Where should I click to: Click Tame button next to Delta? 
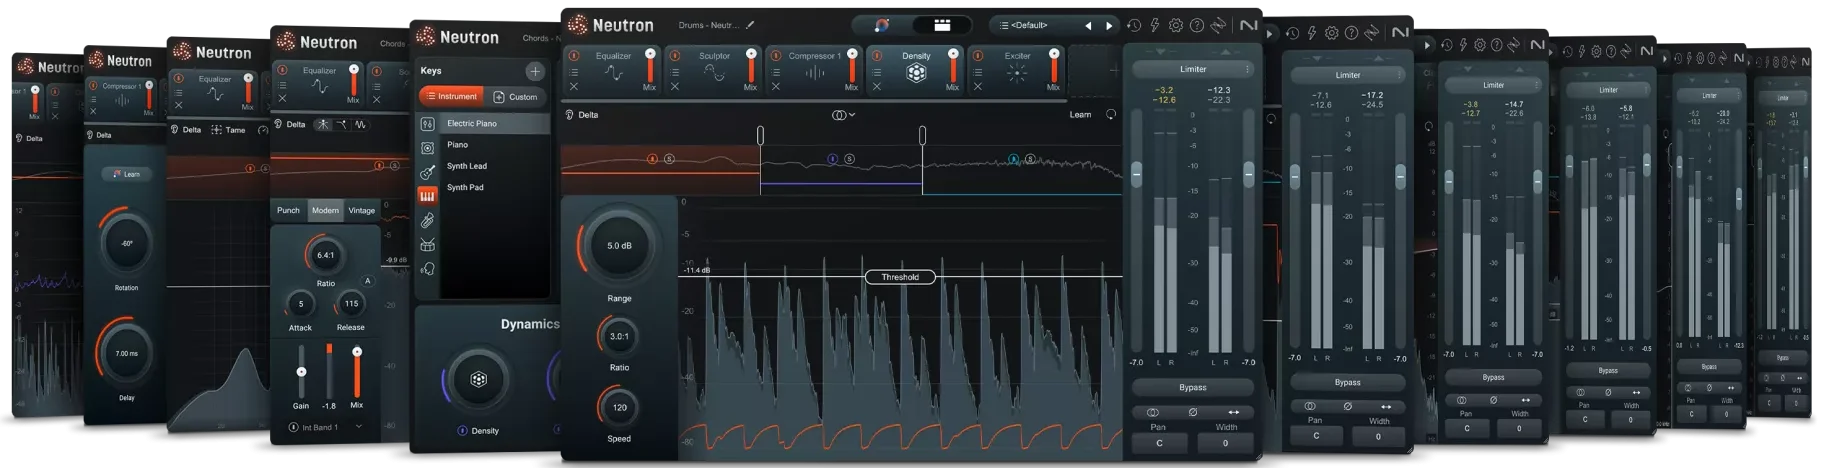coord(228,130)
